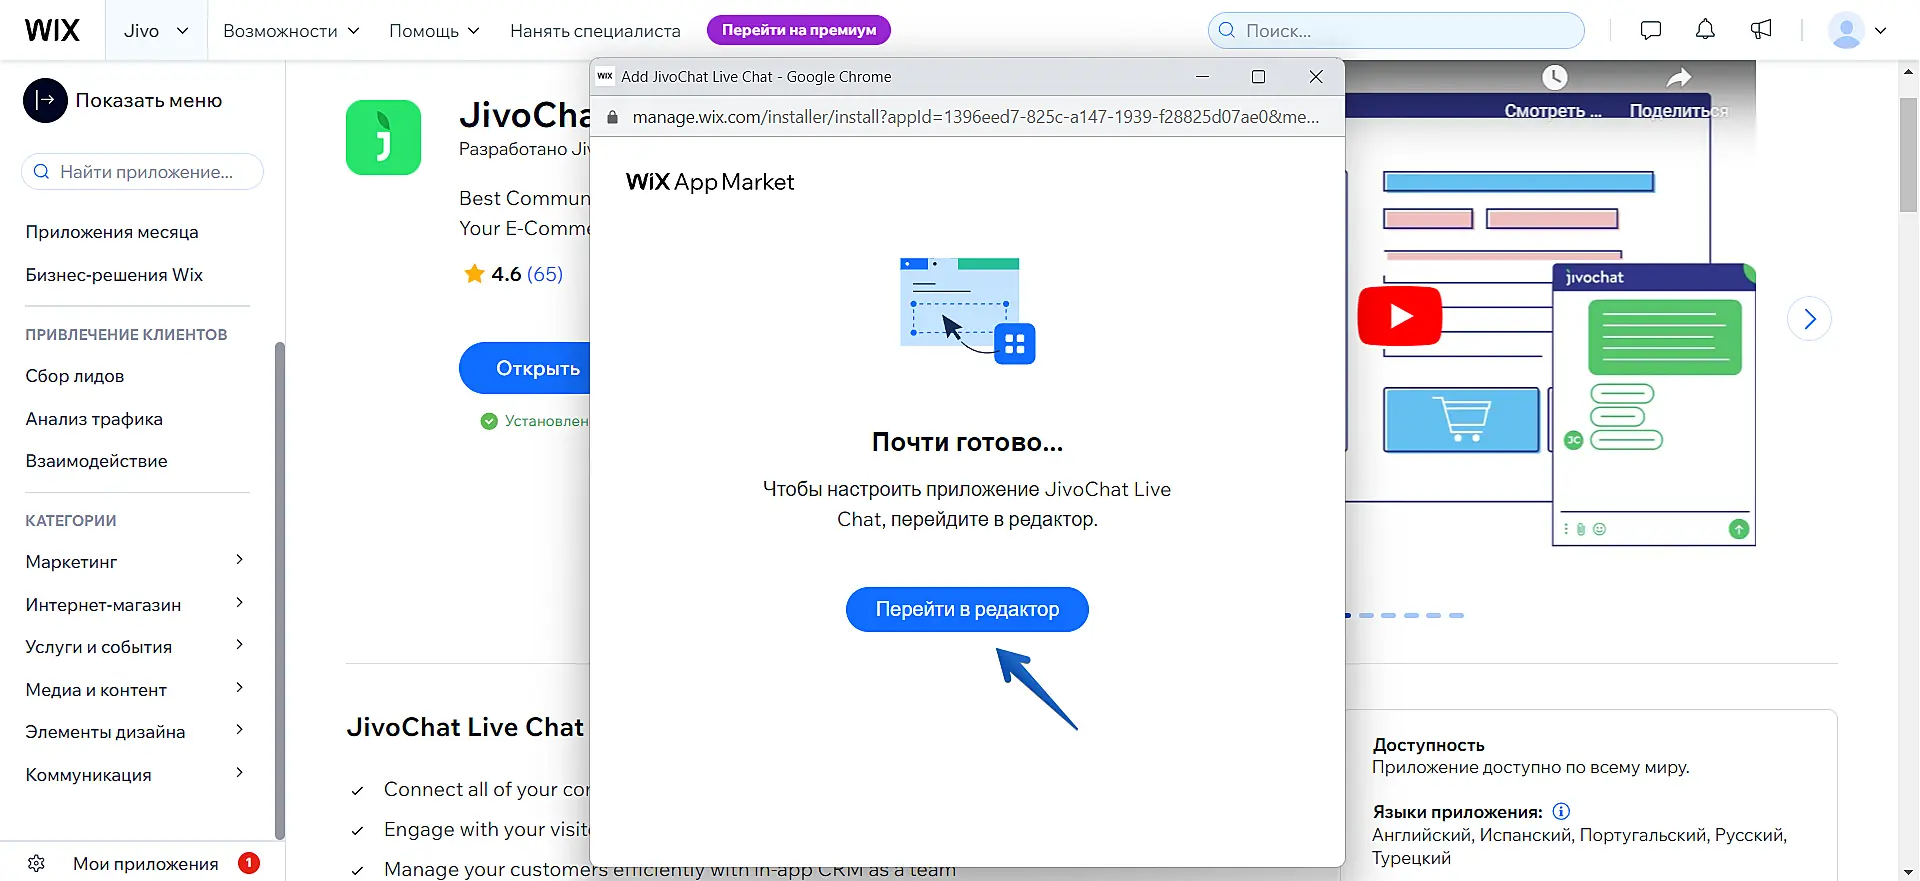The height and width of the screenshot is (881, 1920).
Task: Click the Доступность heading
Action: [x=1428, y=745]
